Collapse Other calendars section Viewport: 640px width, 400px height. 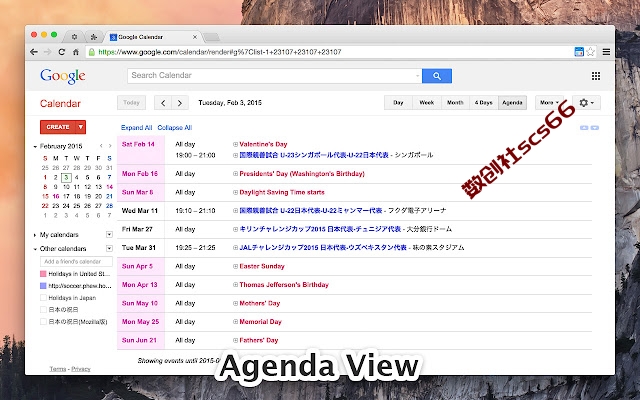tap(35, 248)
